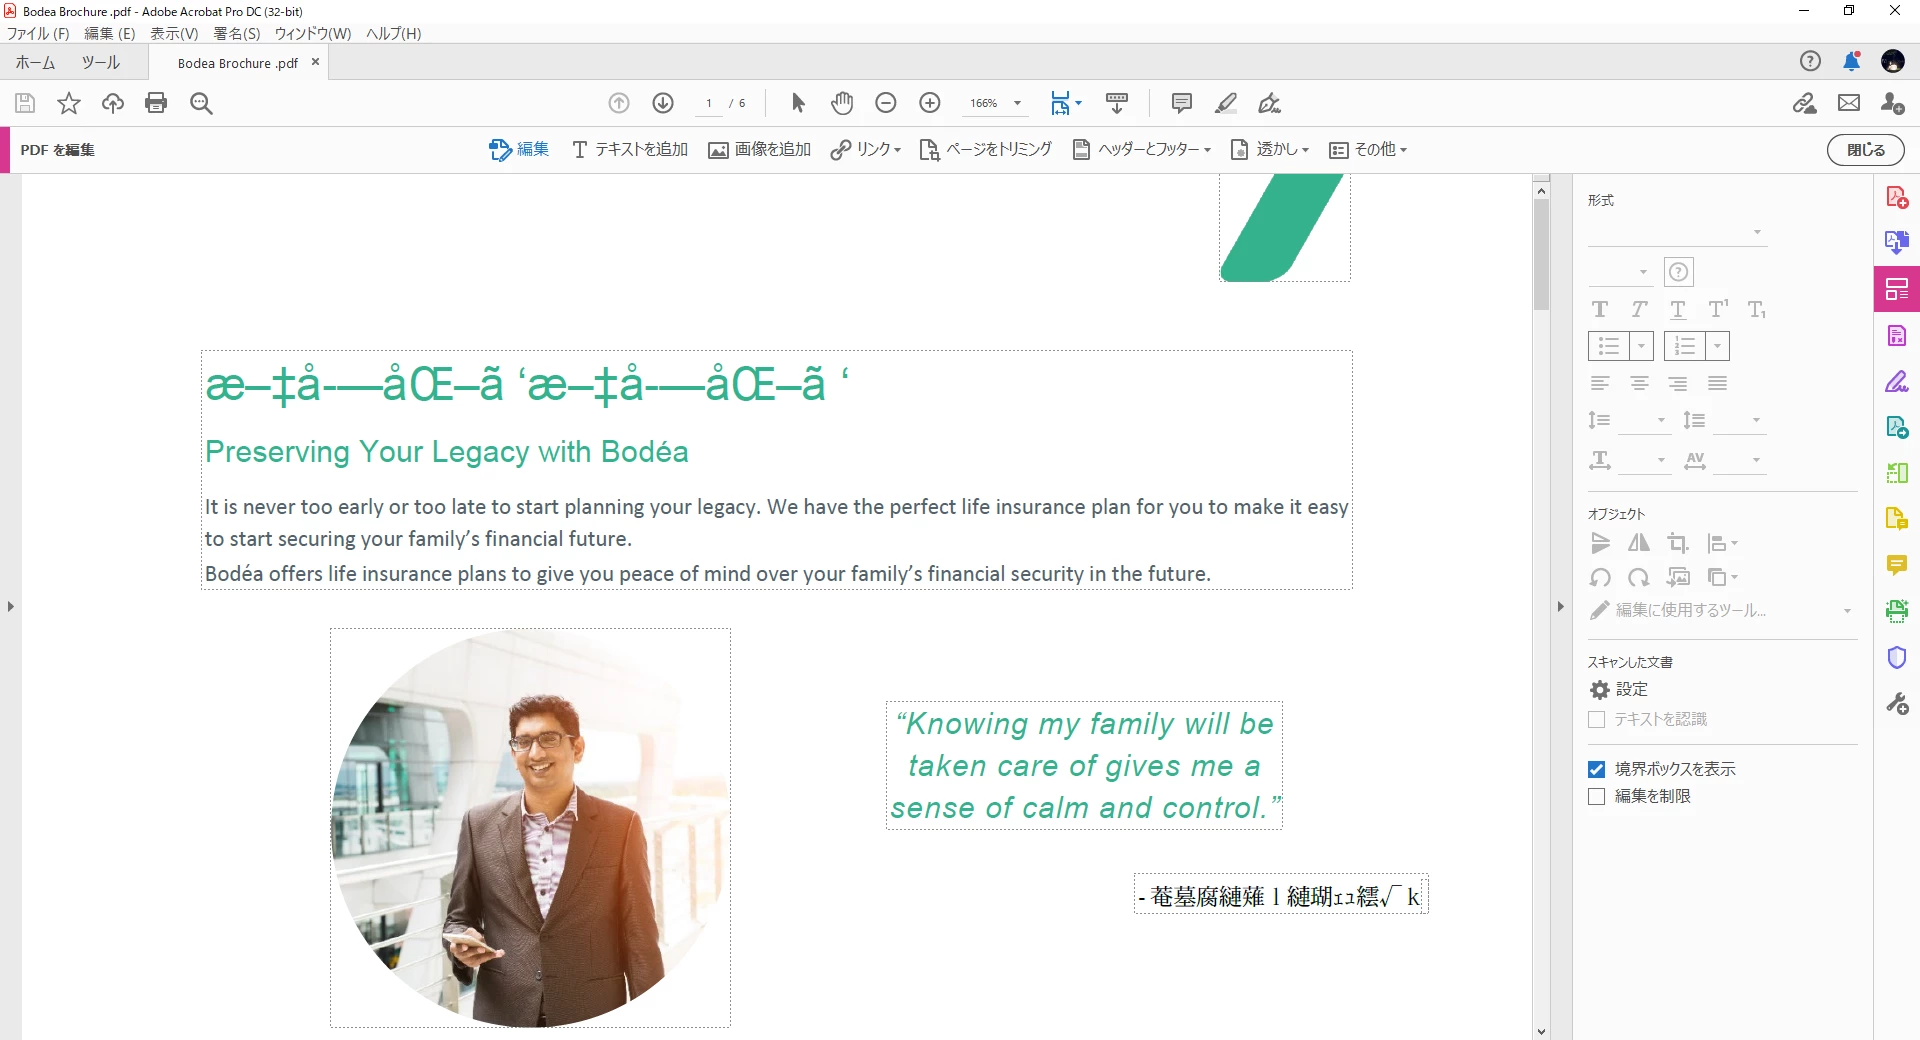
Task: Click the share link icon
Action: click(1805, 103)
